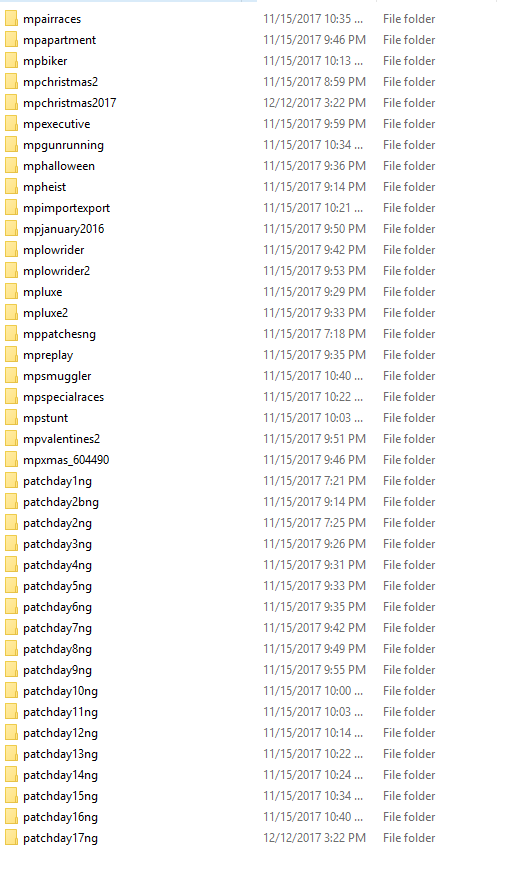Click File folder type of mpstunt
Image resolution: width=514 pixels, height=878 pixels.
pos(409,418)
